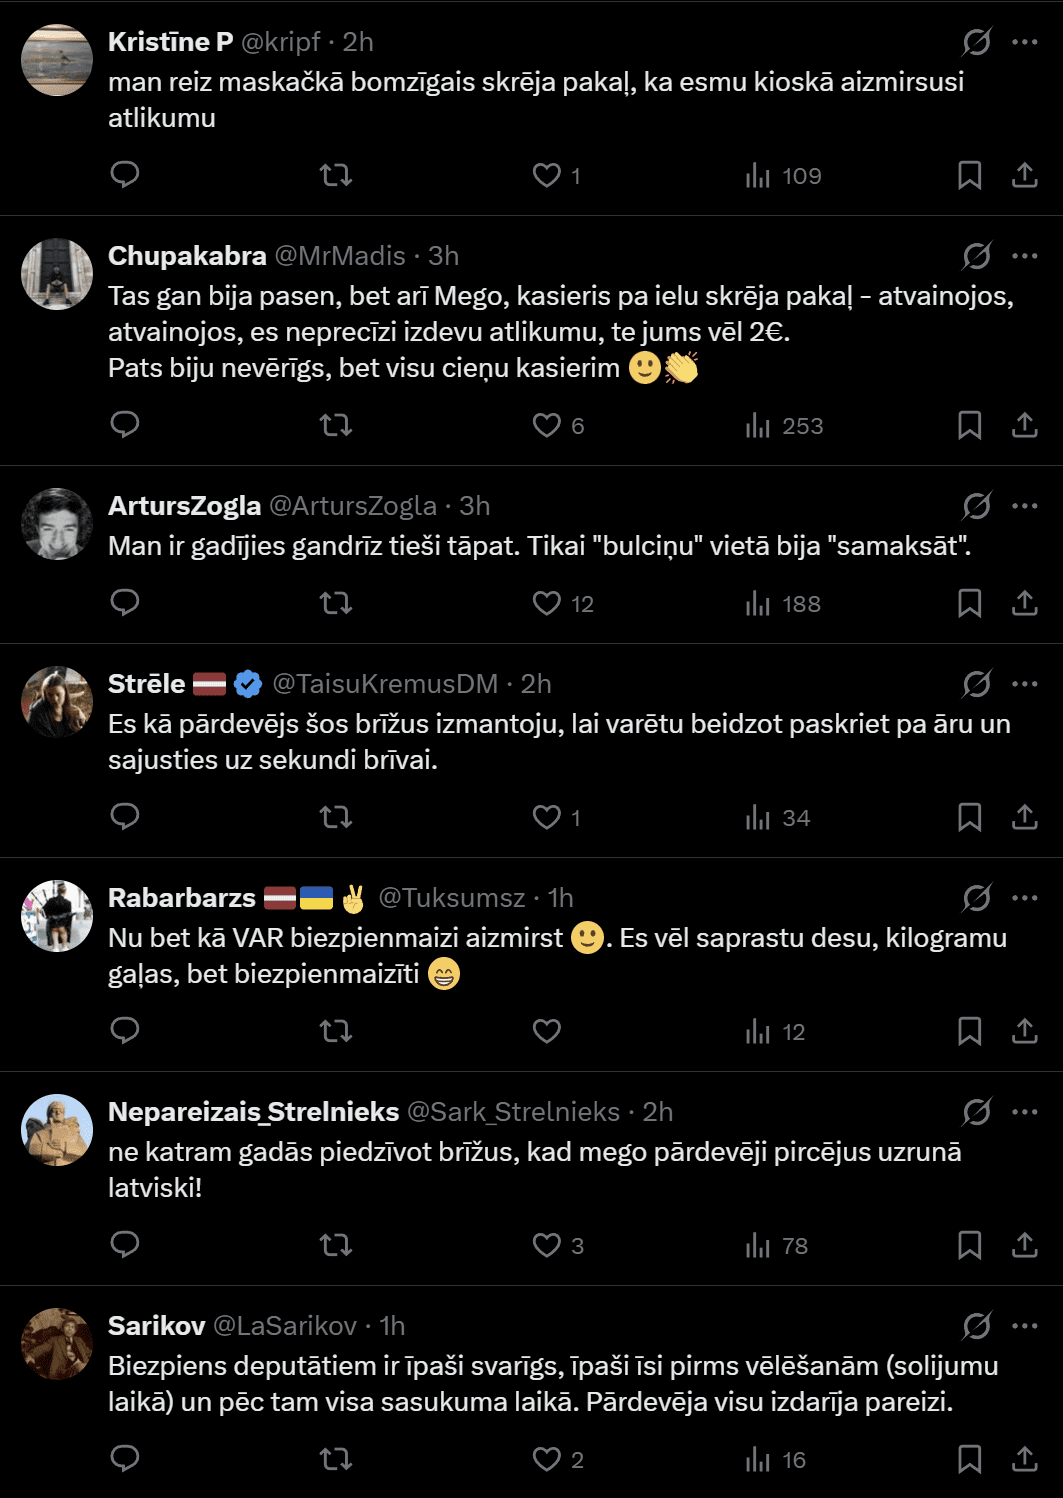Viewport: 1063px width, 1498px height.
Task: View analytics on Strēle's tweet
Action: coord(777,817)
